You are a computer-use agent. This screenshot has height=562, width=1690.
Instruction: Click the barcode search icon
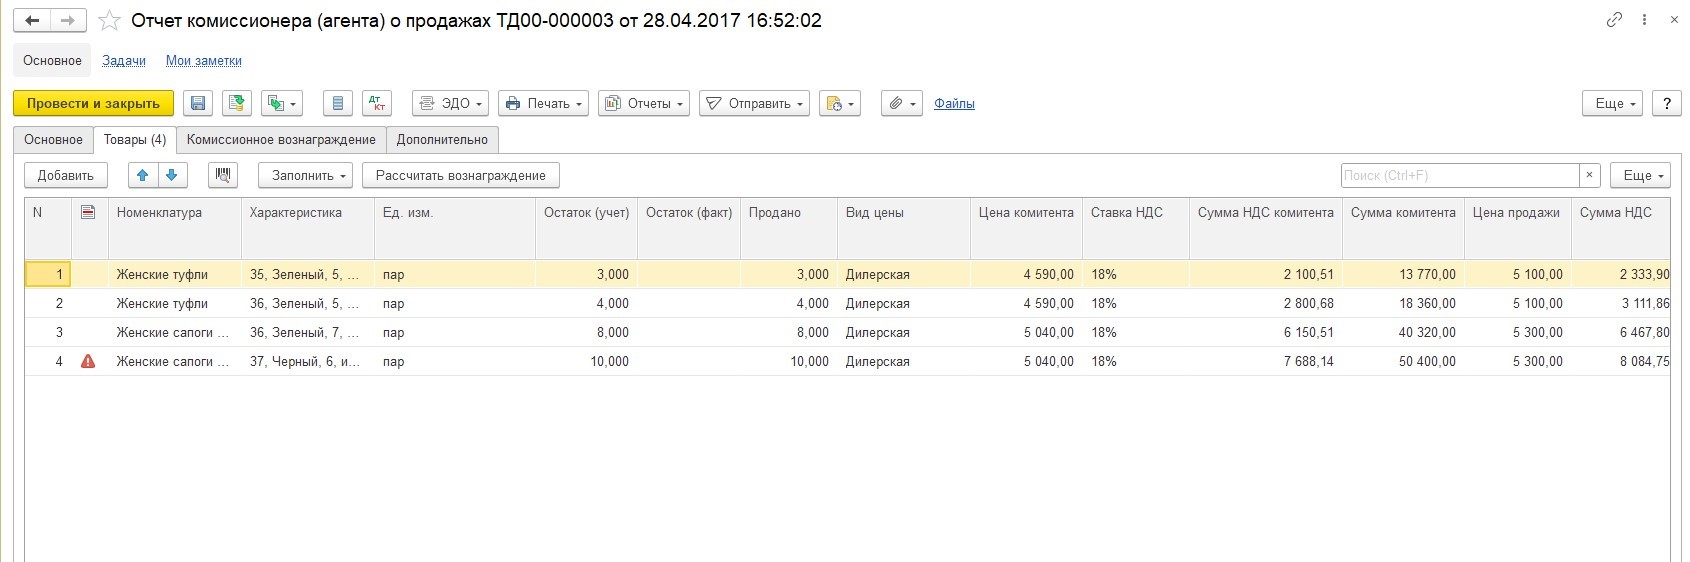click(223, 176)
